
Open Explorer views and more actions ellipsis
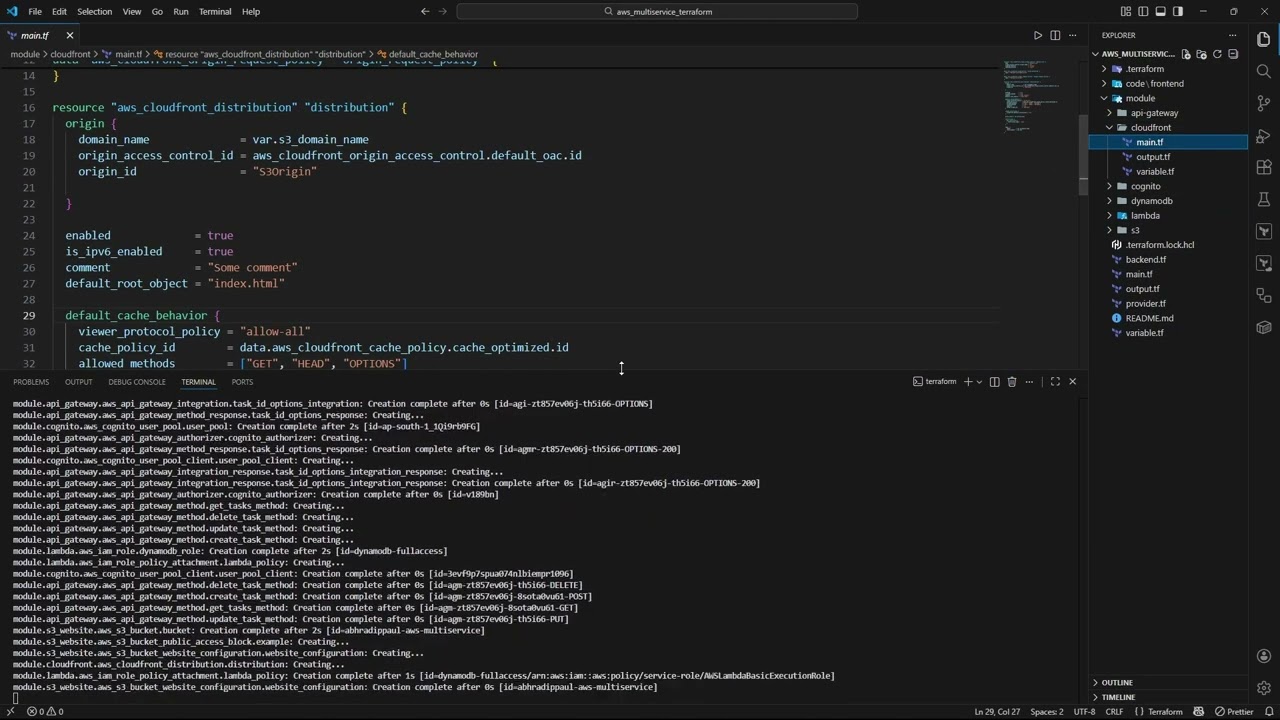[1232, 35]
